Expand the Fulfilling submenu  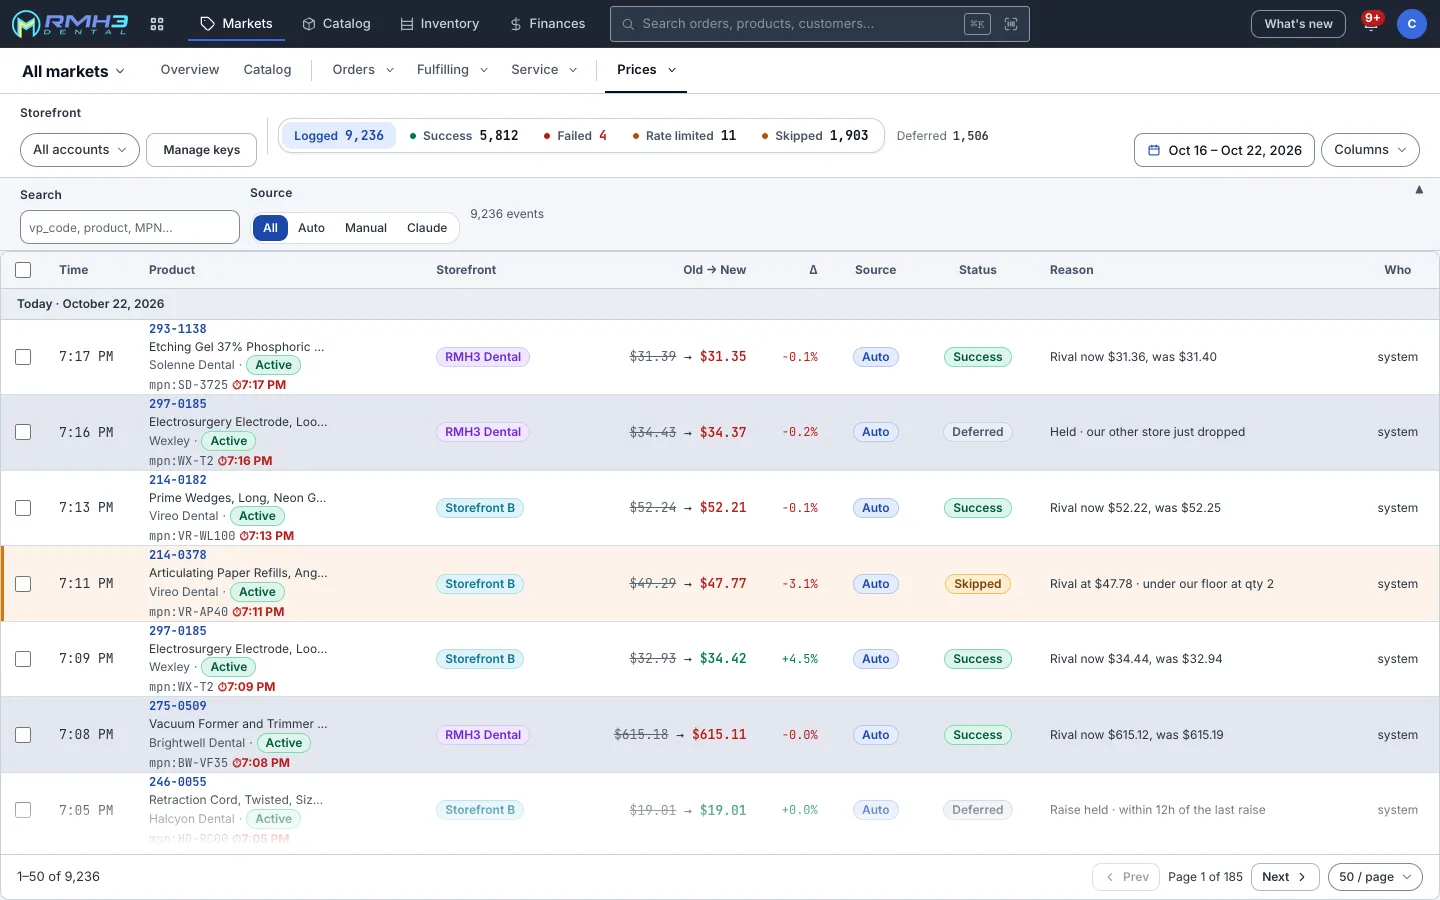(452, 70)
